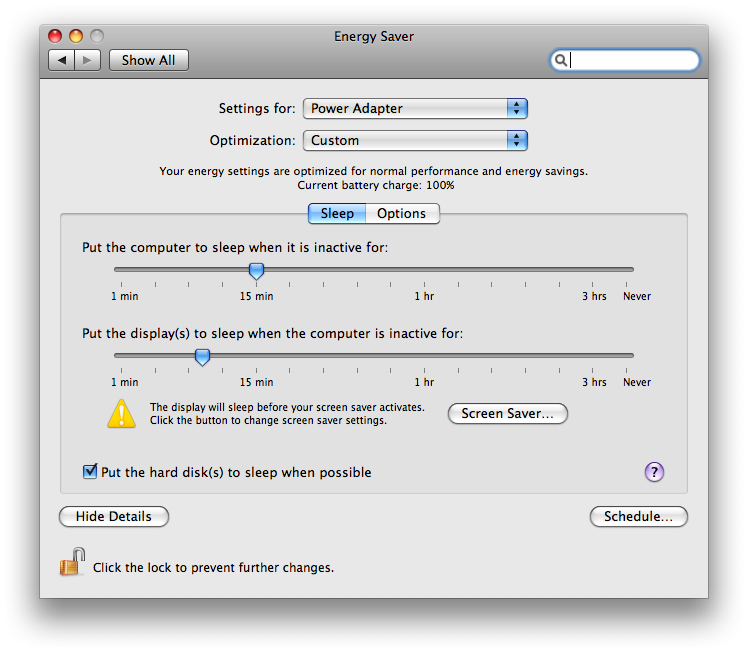
Task: Click the back arrow navigation button
Action: tap(62, 60)
